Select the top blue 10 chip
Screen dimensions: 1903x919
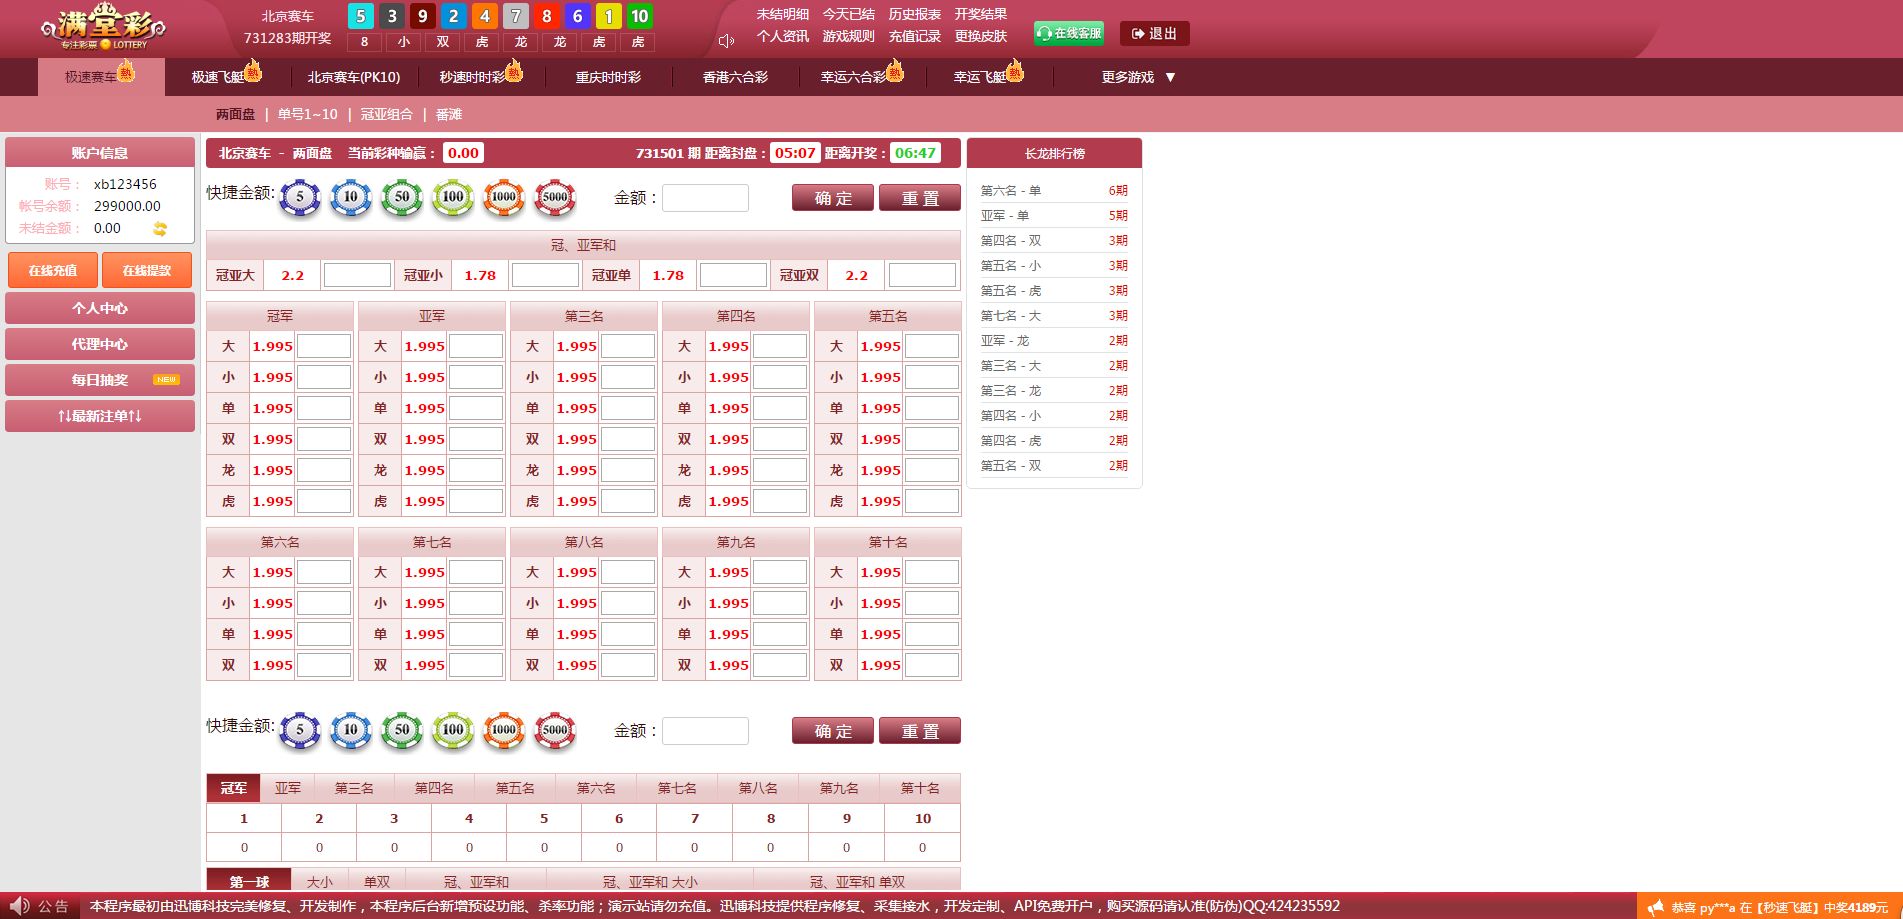pyautogui.click(x=351, y=197)
